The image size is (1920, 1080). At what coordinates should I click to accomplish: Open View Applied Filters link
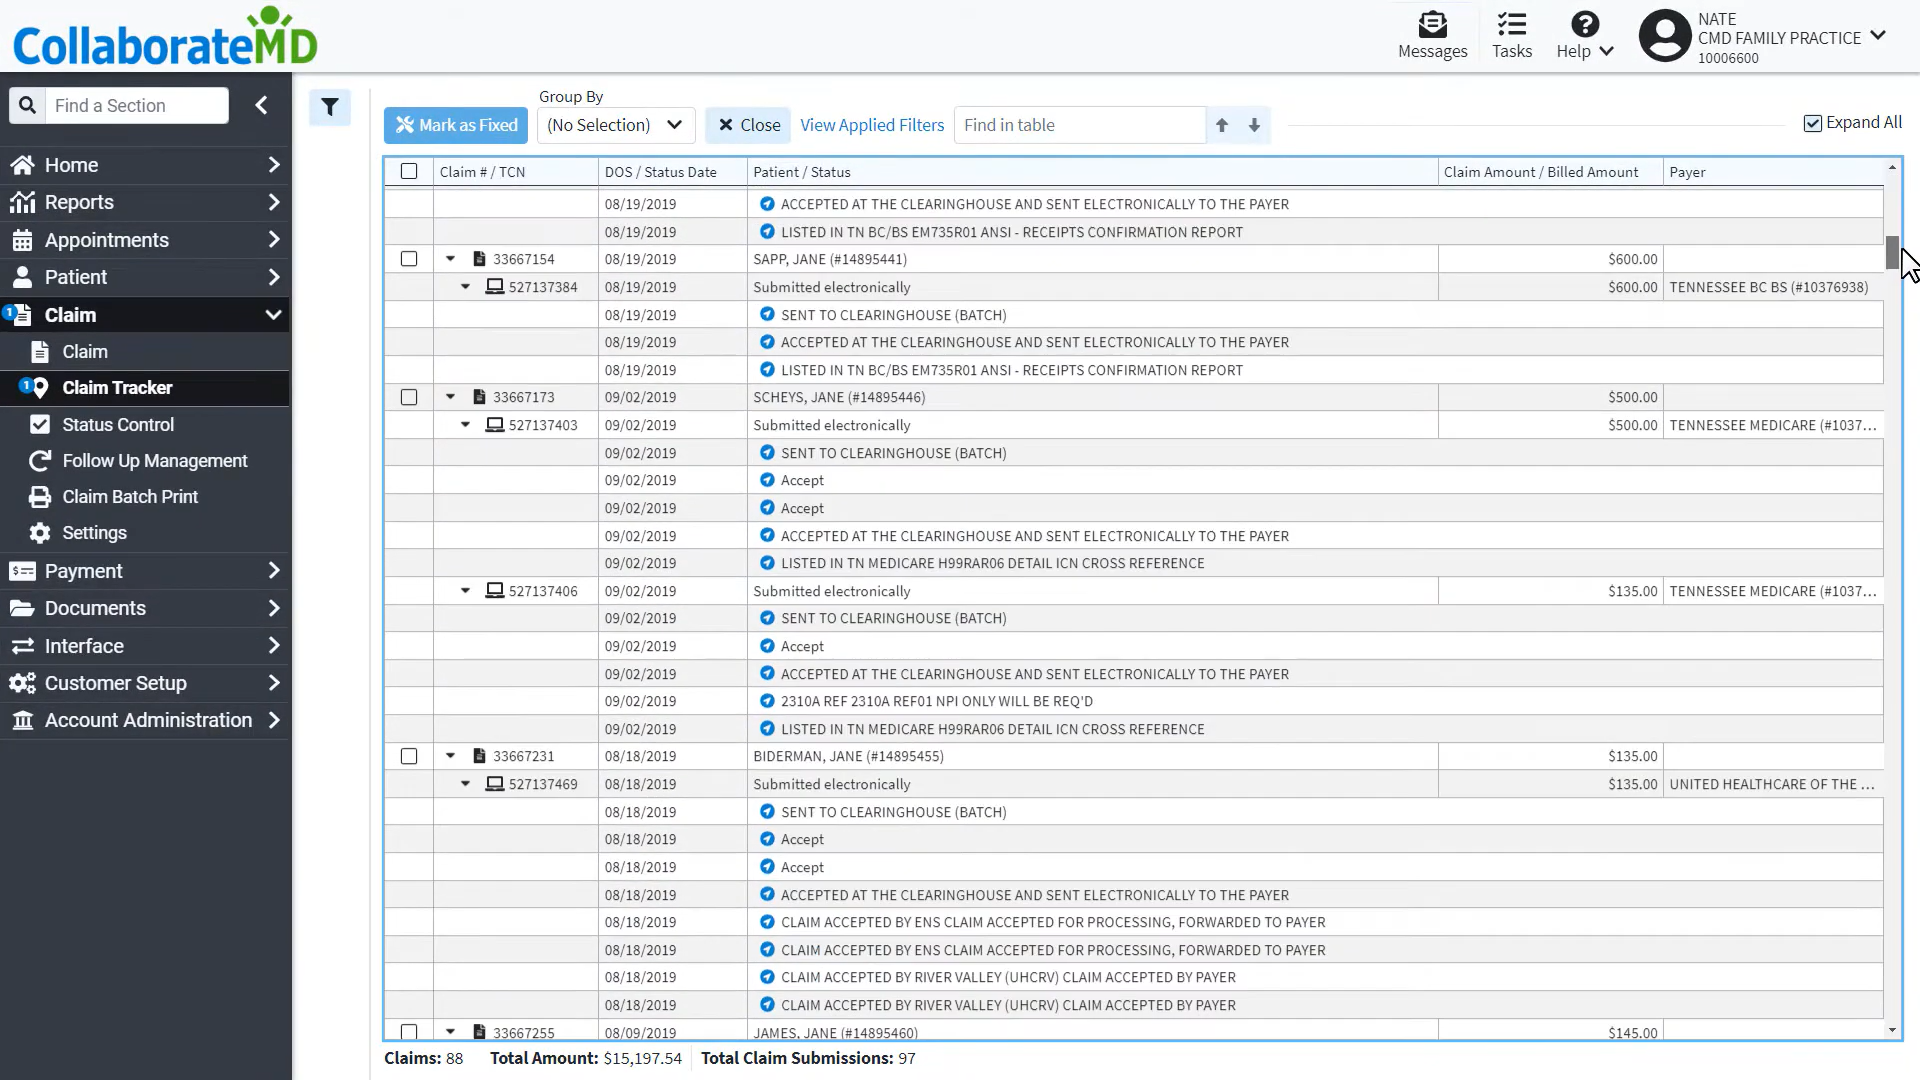(872, 125)
